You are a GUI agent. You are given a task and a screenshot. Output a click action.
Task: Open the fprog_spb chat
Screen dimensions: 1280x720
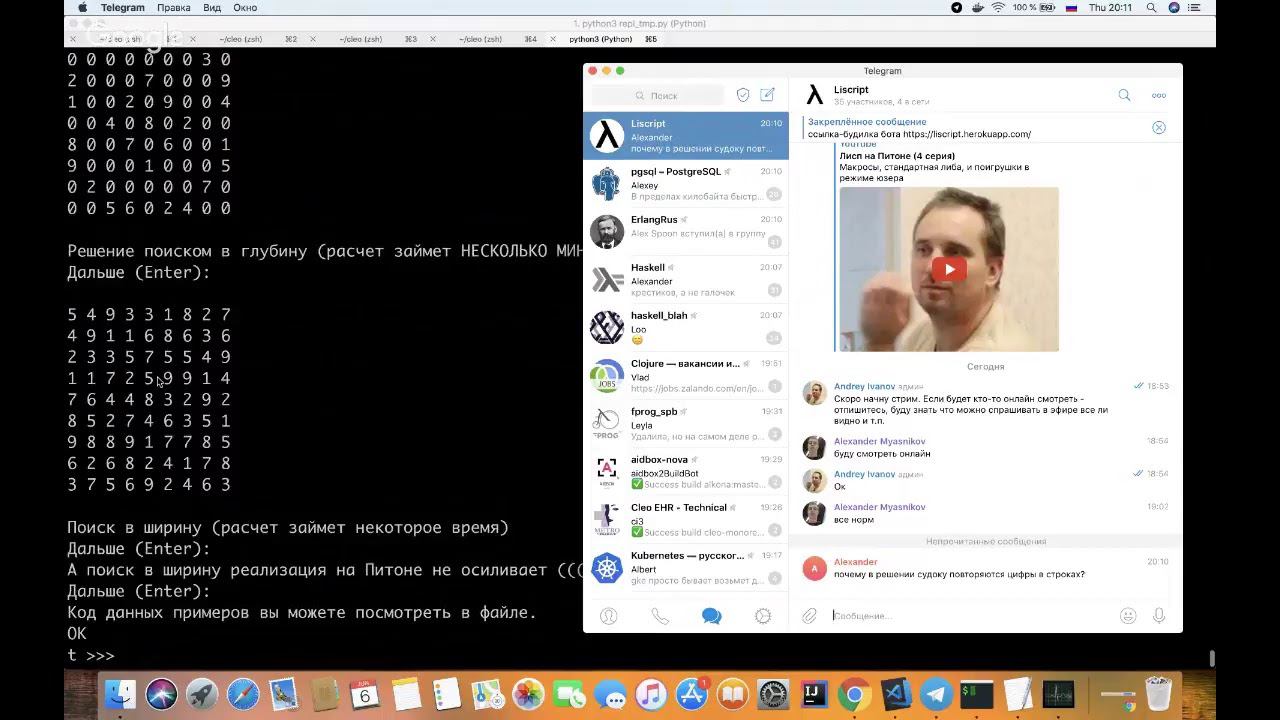pos(686,424)
